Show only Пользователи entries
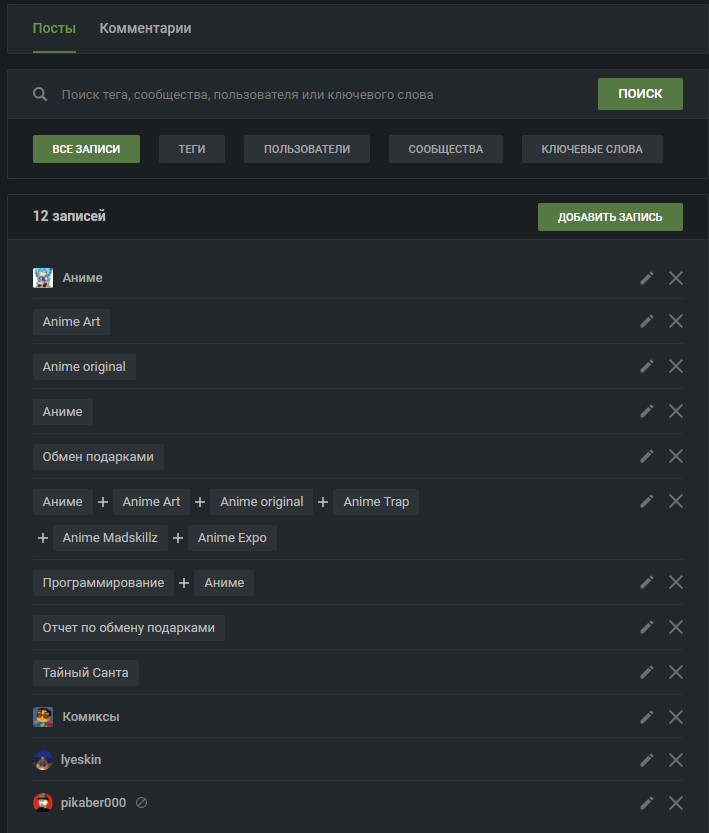 (x=307, y=149)
